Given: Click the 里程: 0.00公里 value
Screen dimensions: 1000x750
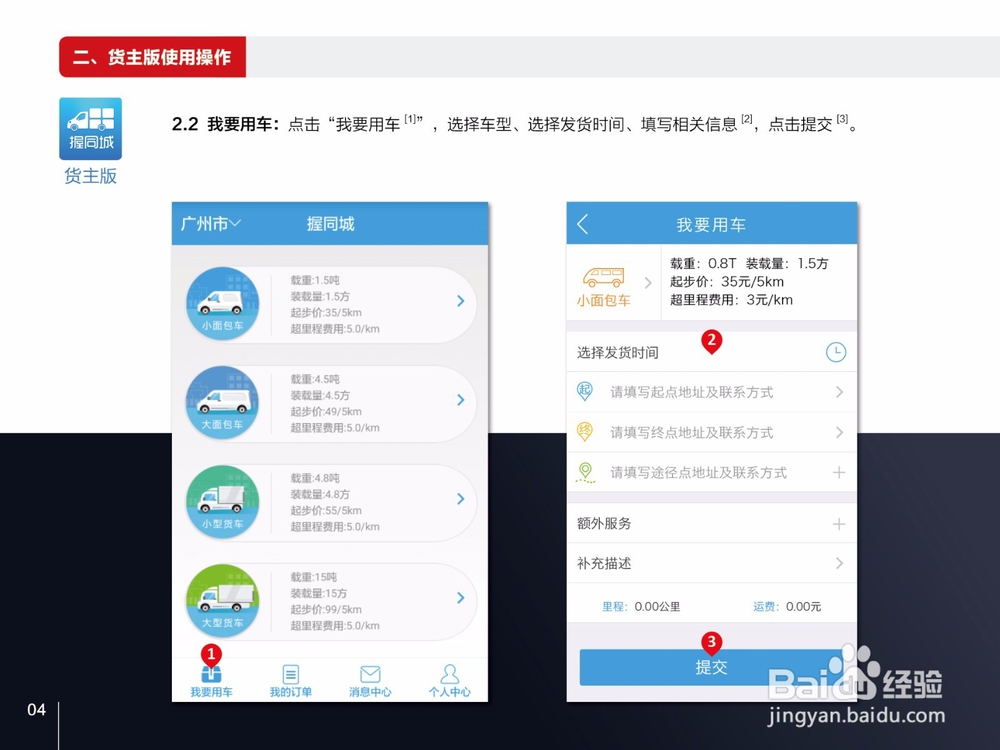Looking at the screenshot, I should click(x=641, y=607).
